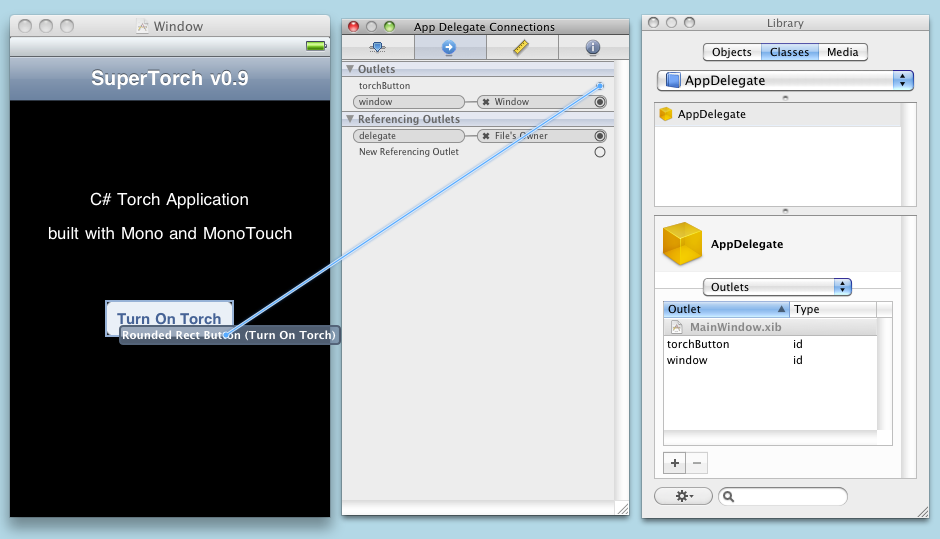Screen dimensions: 940x539
Task: Select AppDelegate row in class list
Action: [778, 114]
